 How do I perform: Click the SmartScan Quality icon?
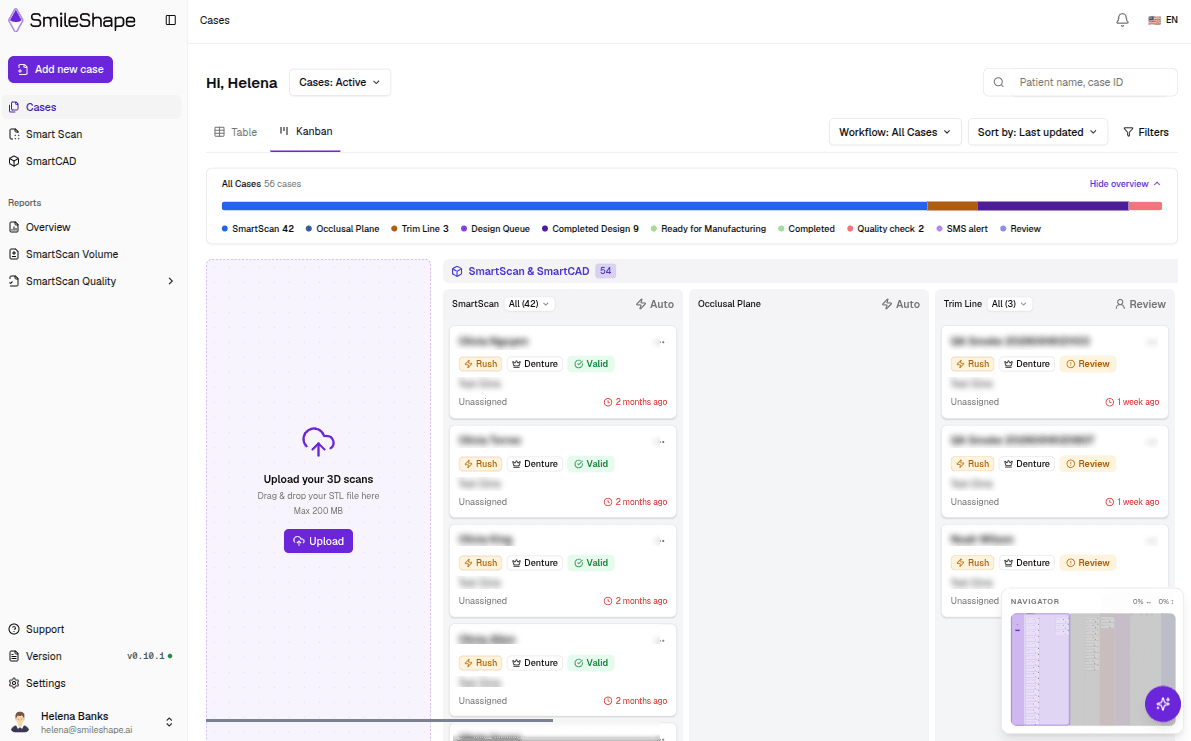[14, 281]
